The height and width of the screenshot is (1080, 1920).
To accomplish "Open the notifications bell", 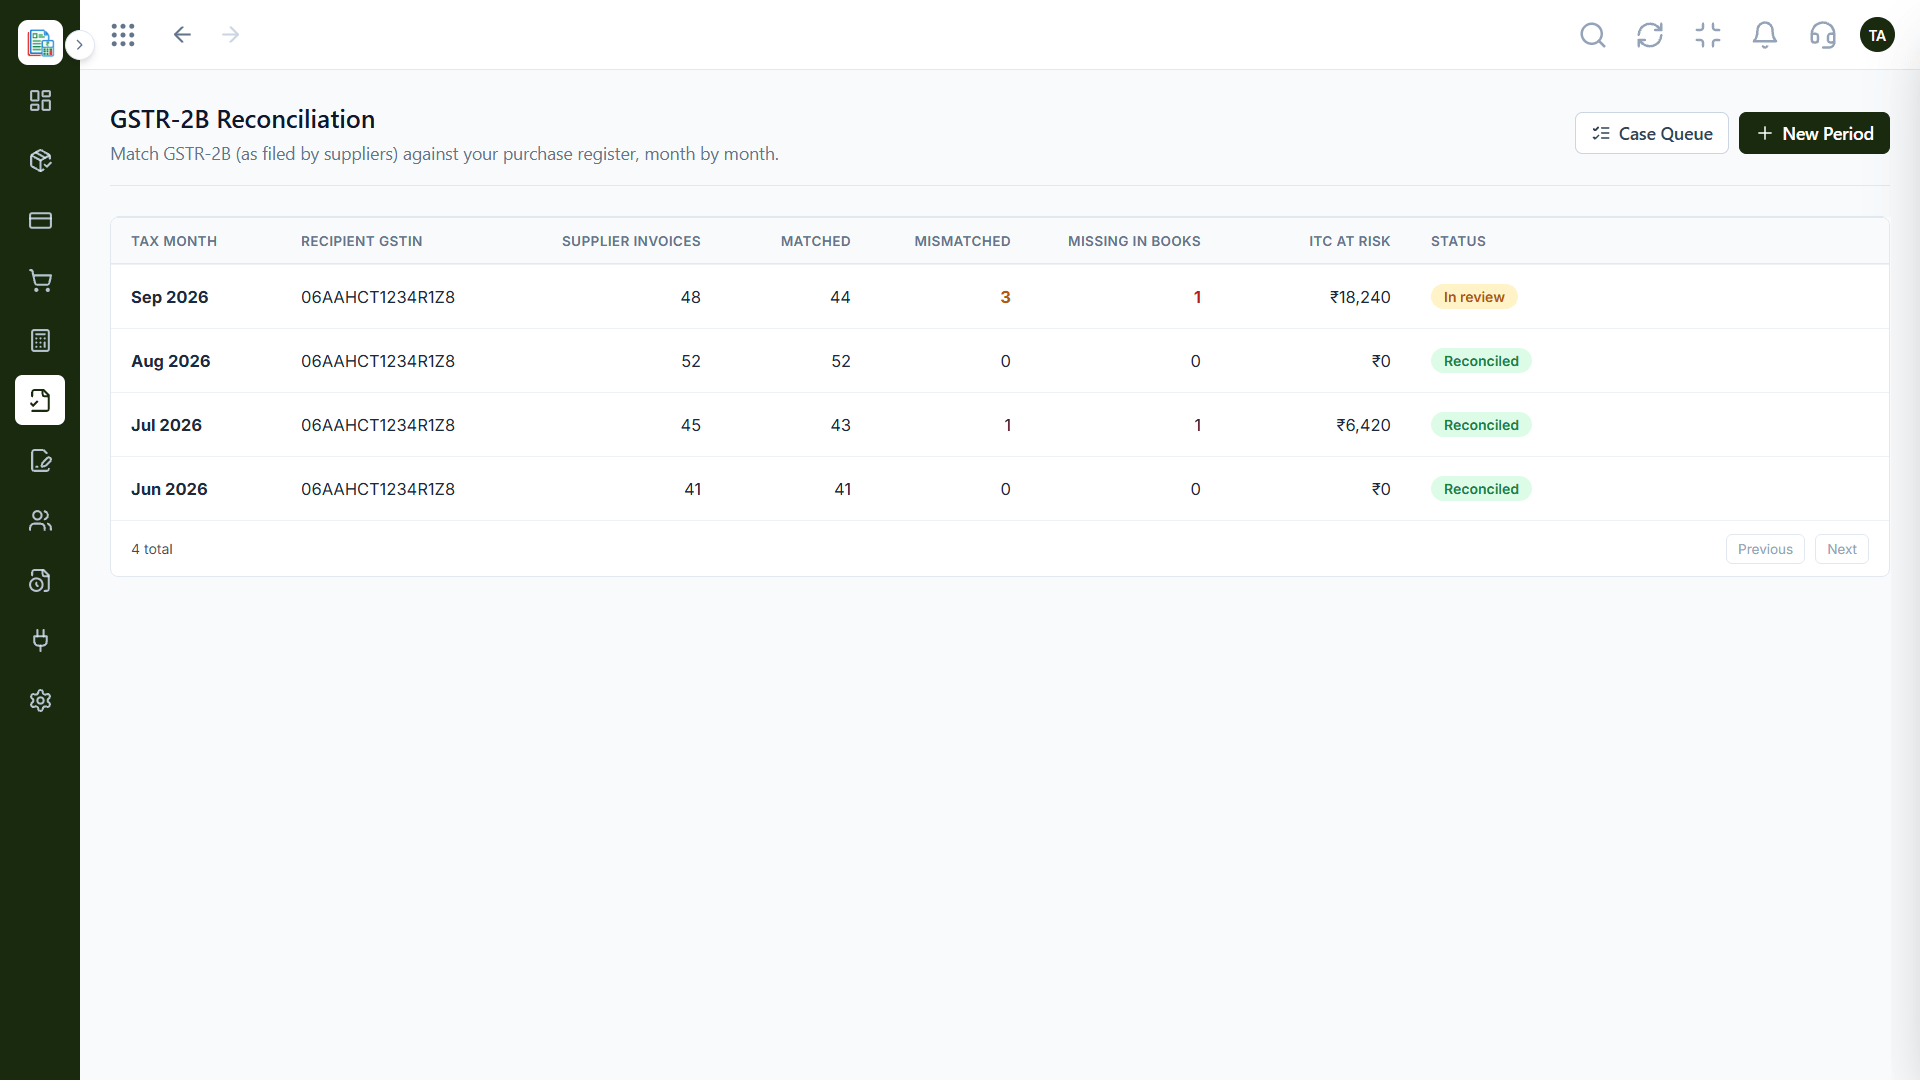I will pos(1765,36).
